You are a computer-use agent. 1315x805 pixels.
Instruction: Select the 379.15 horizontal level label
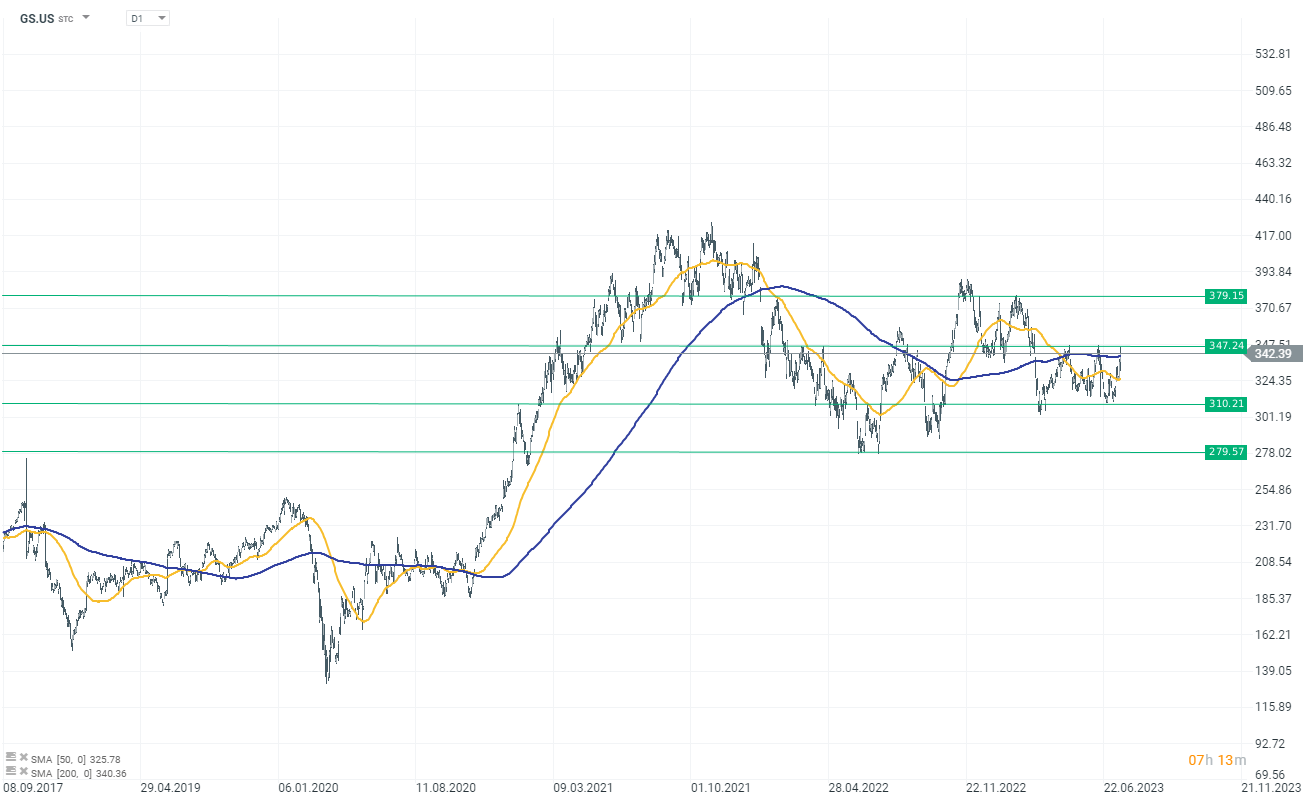pyautogui.click(x=1225, y=296)
